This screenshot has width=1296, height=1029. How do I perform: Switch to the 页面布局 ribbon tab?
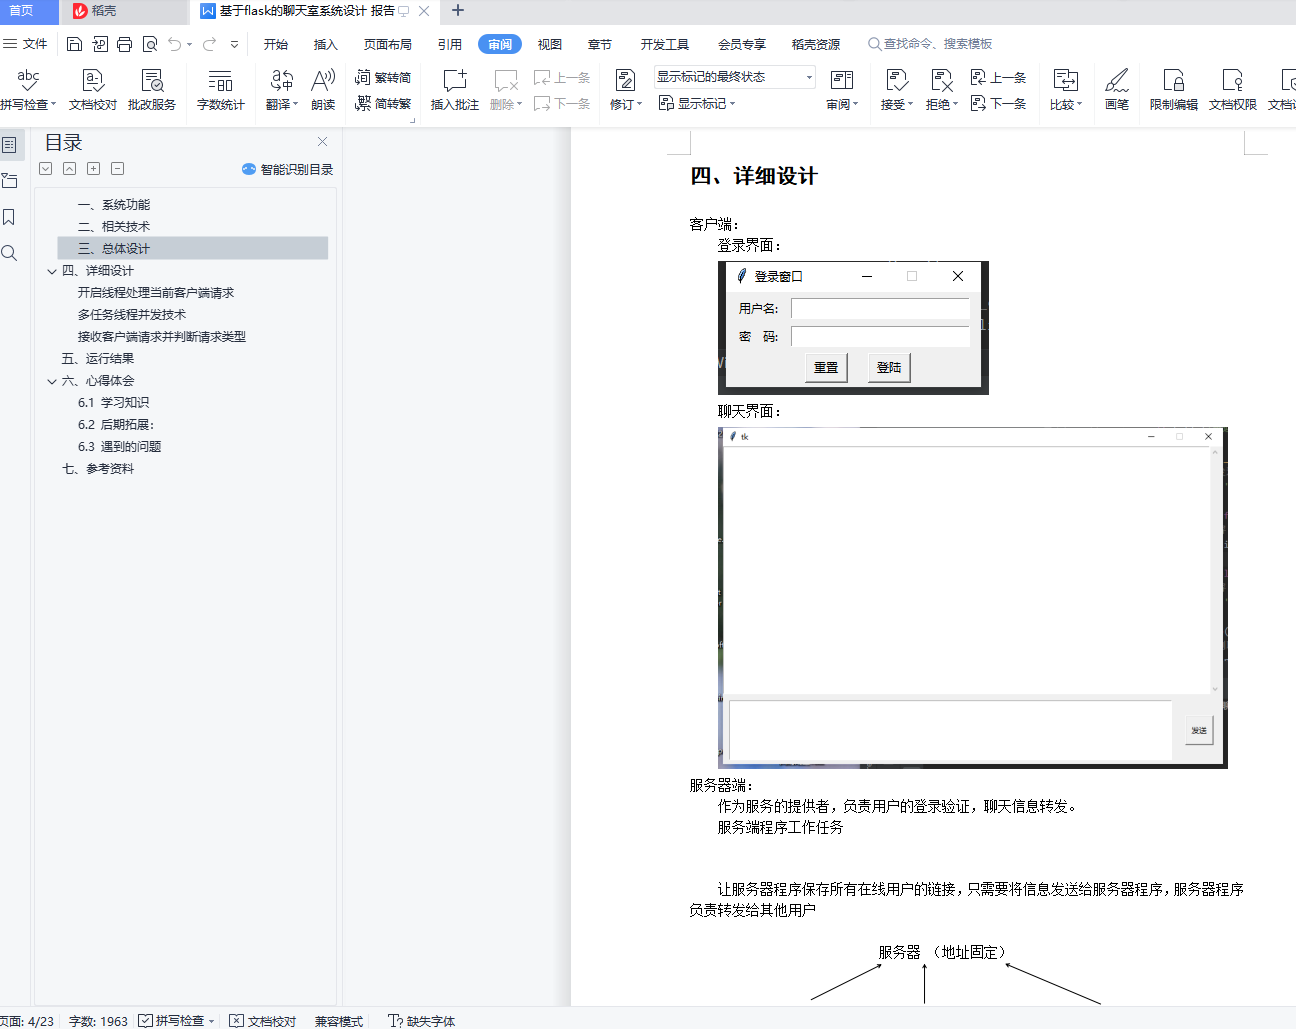388,44
